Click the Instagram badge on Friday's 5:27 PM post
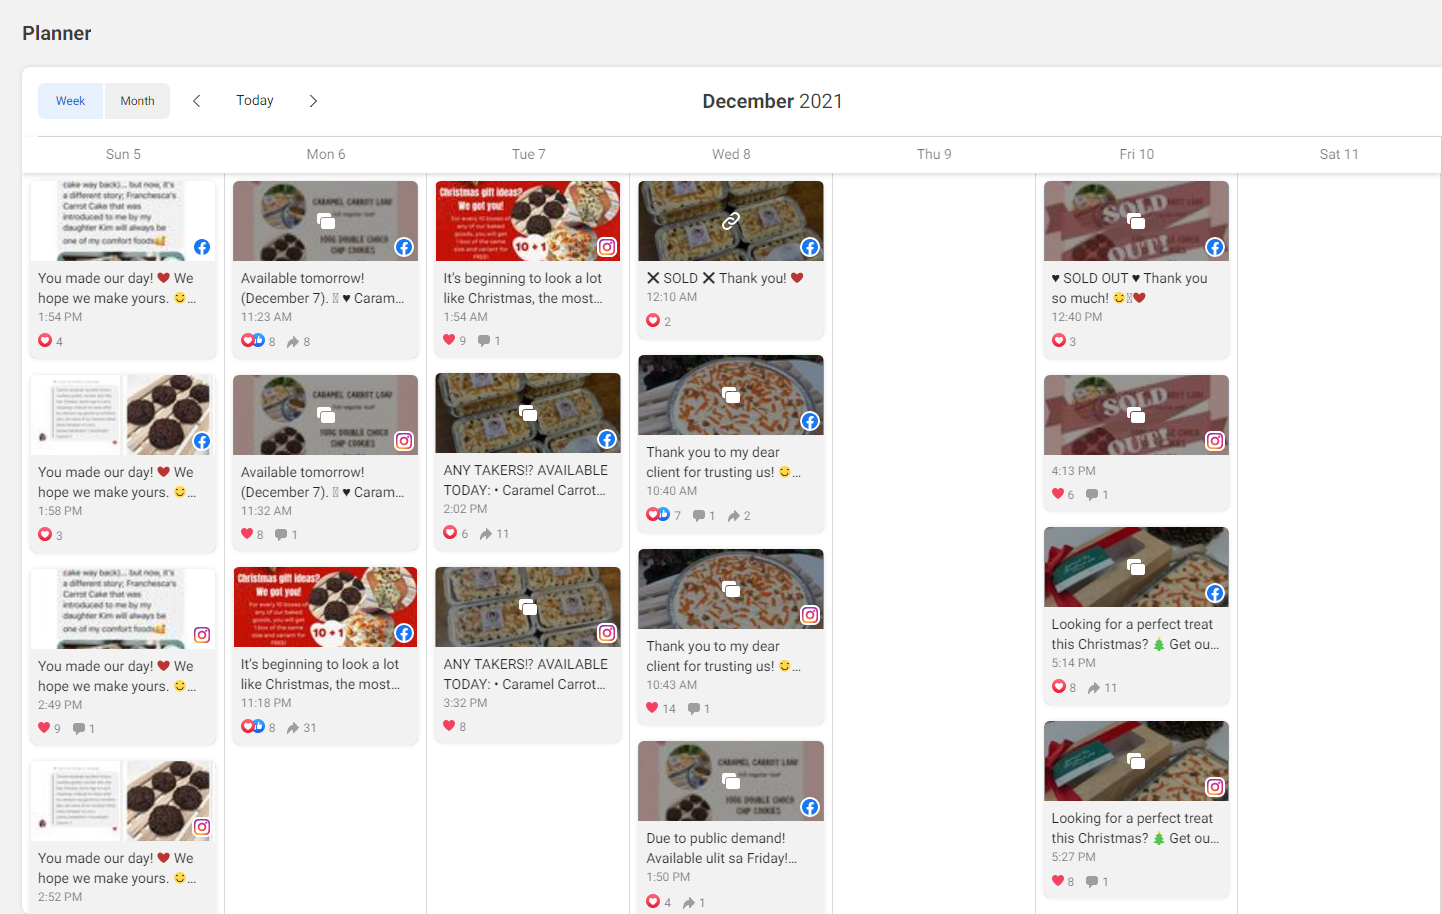 coord(1215,787)
